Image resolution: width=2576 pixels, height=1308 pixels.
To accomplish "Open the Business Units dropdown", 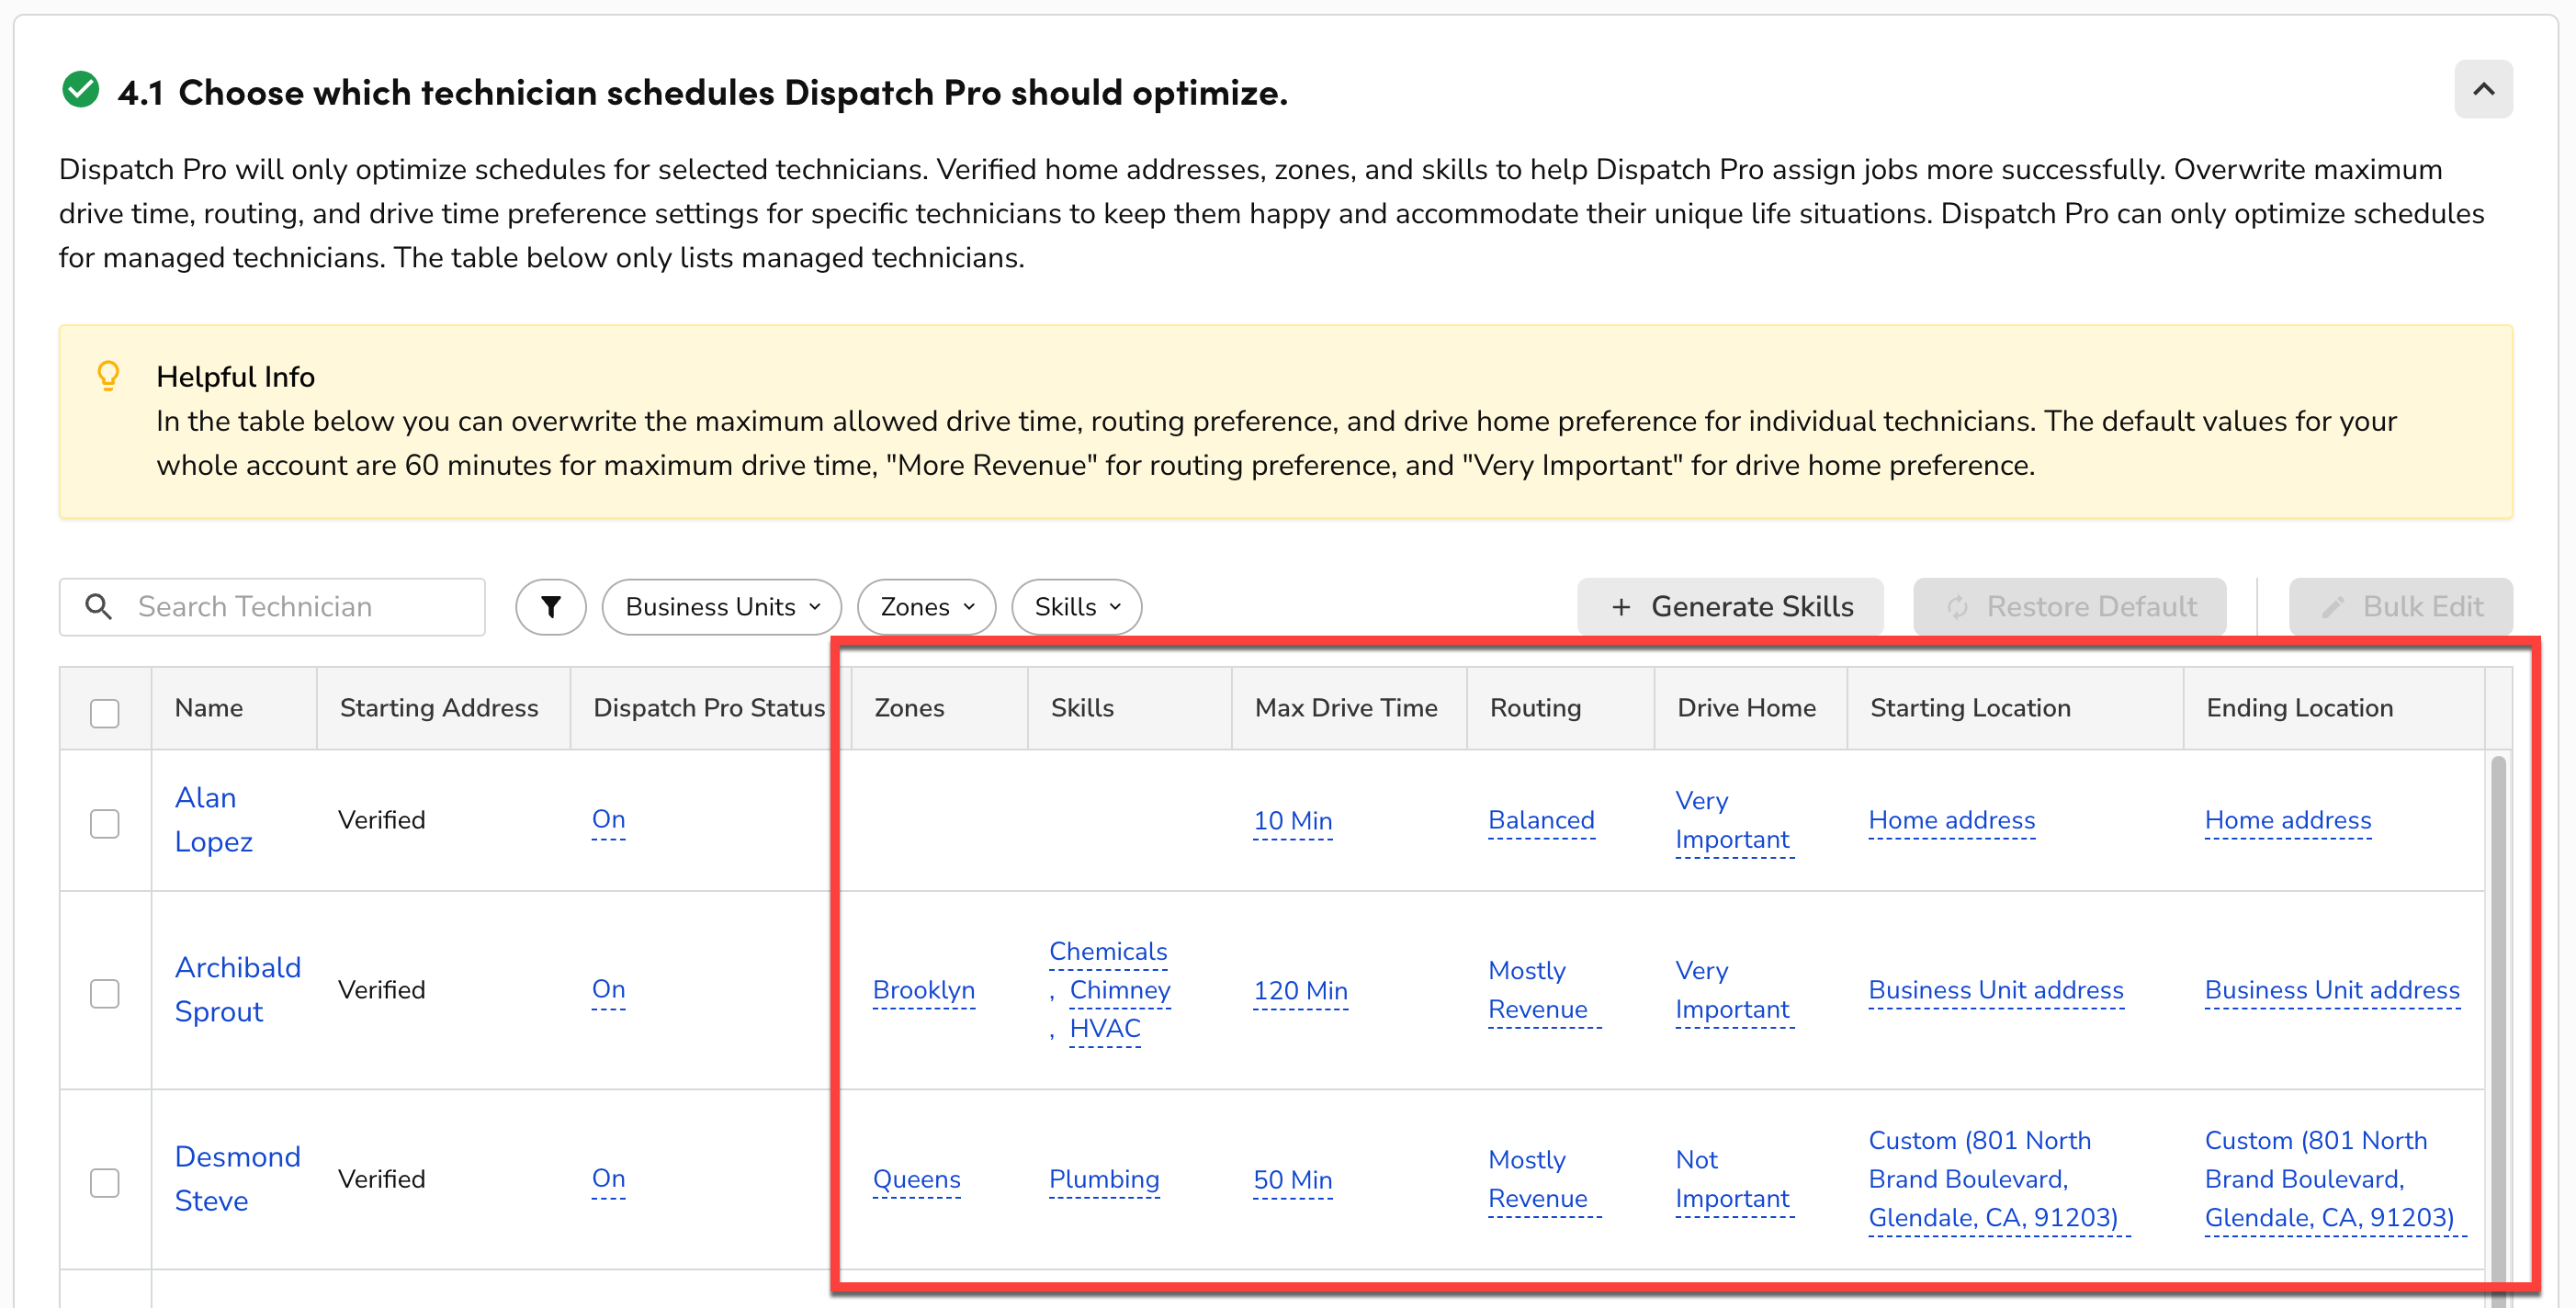I will click(721, 606).
